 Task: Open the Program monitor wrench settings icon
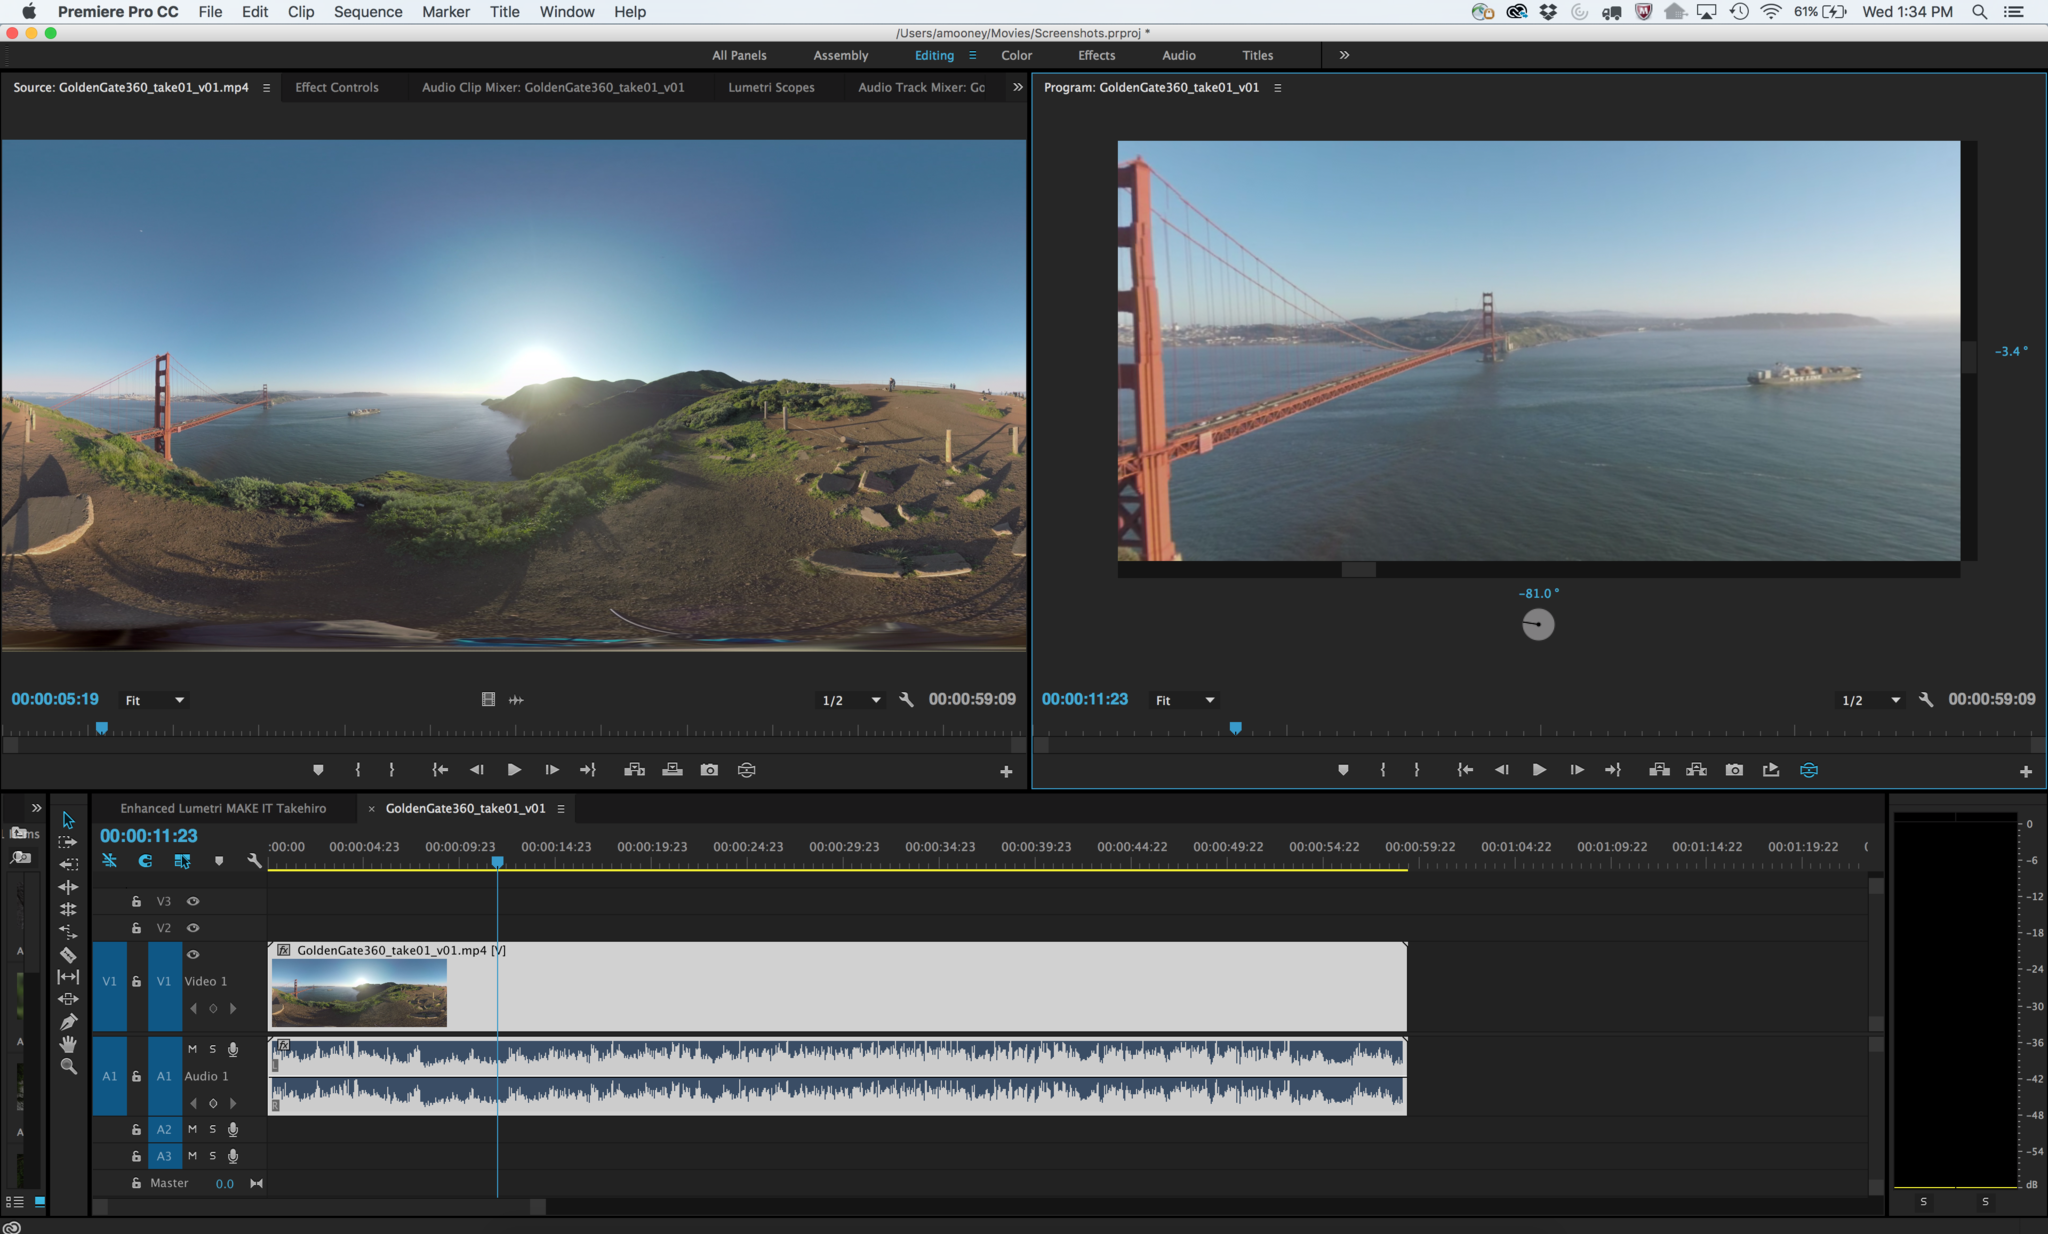(x=1925, y=699)
